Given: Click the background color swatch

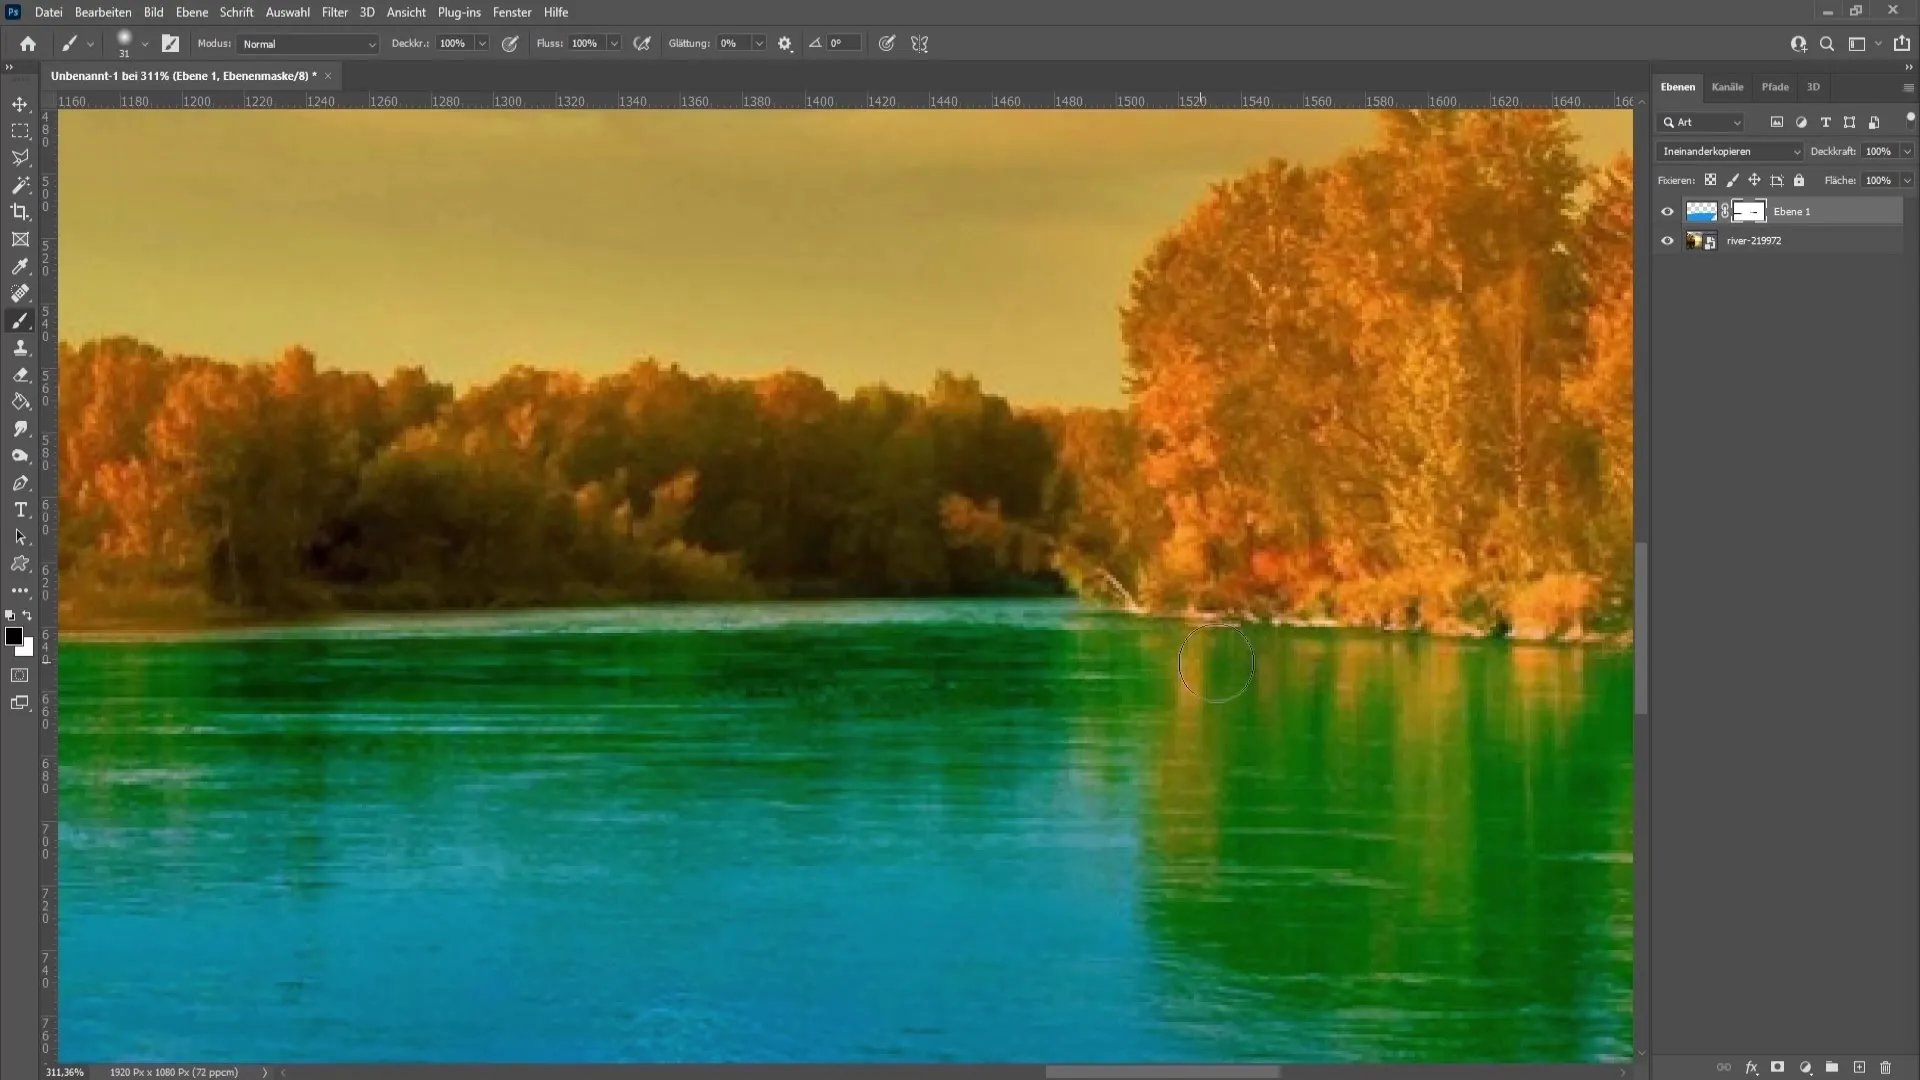Looking at the screenshot, I should pos(27,650).
